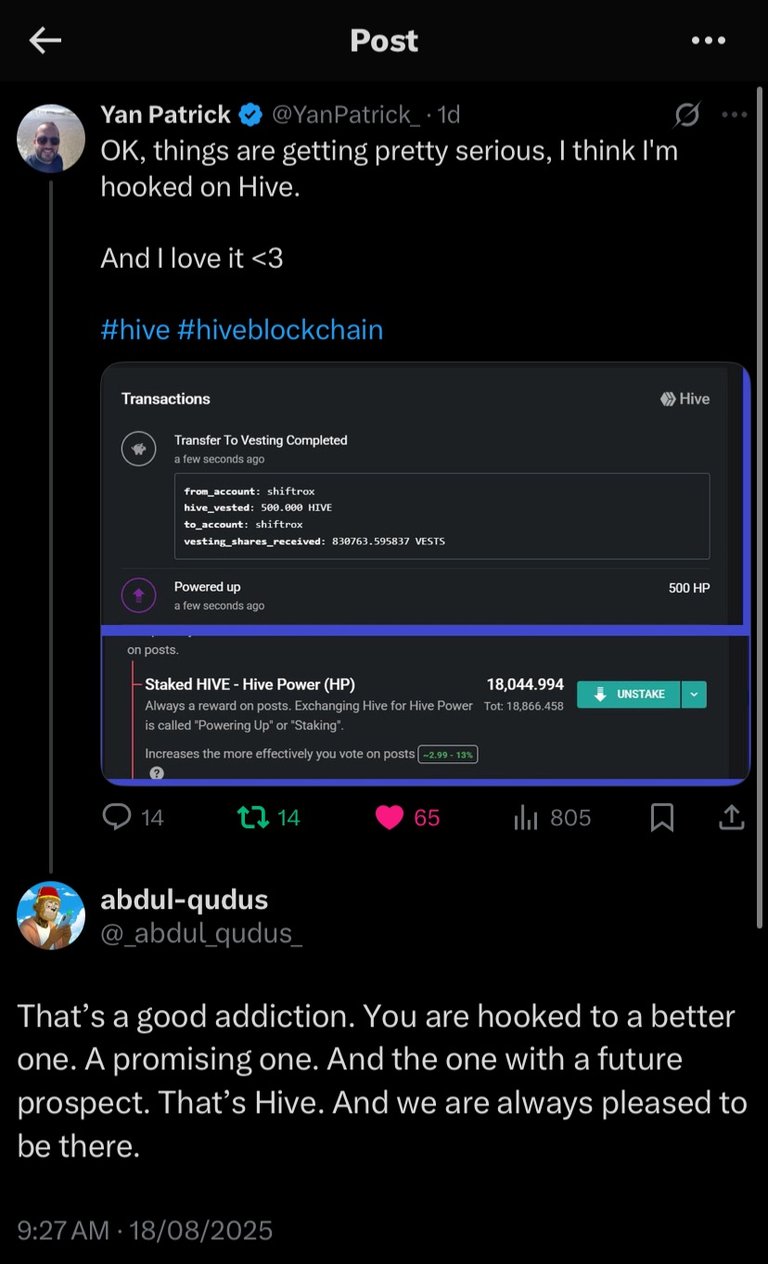Tap the reply comment icon
Screen dimensions: 768x1264
[x=118, y=818]
